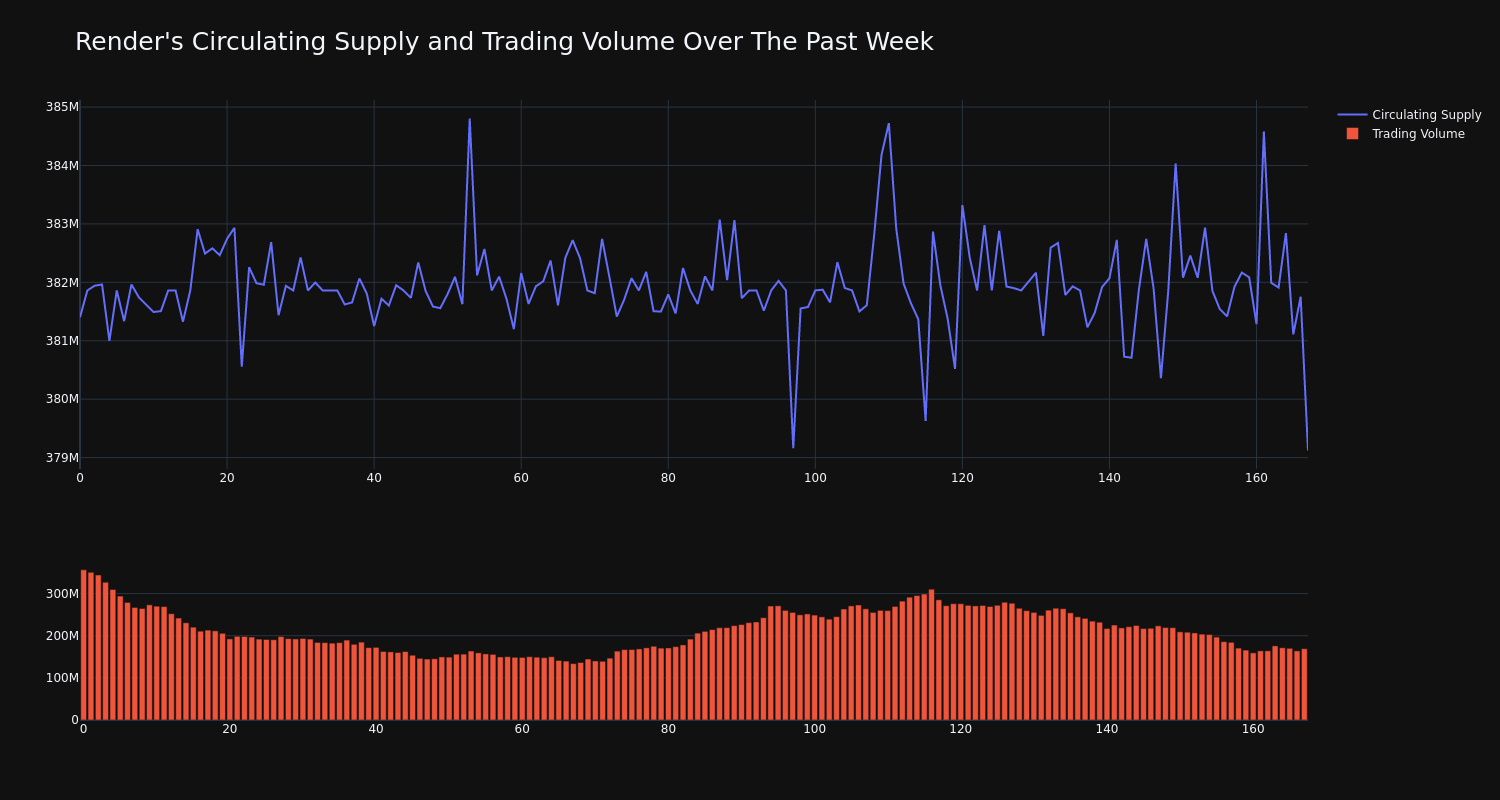Select the 382M label on supply axis

(x=62, y=282)
